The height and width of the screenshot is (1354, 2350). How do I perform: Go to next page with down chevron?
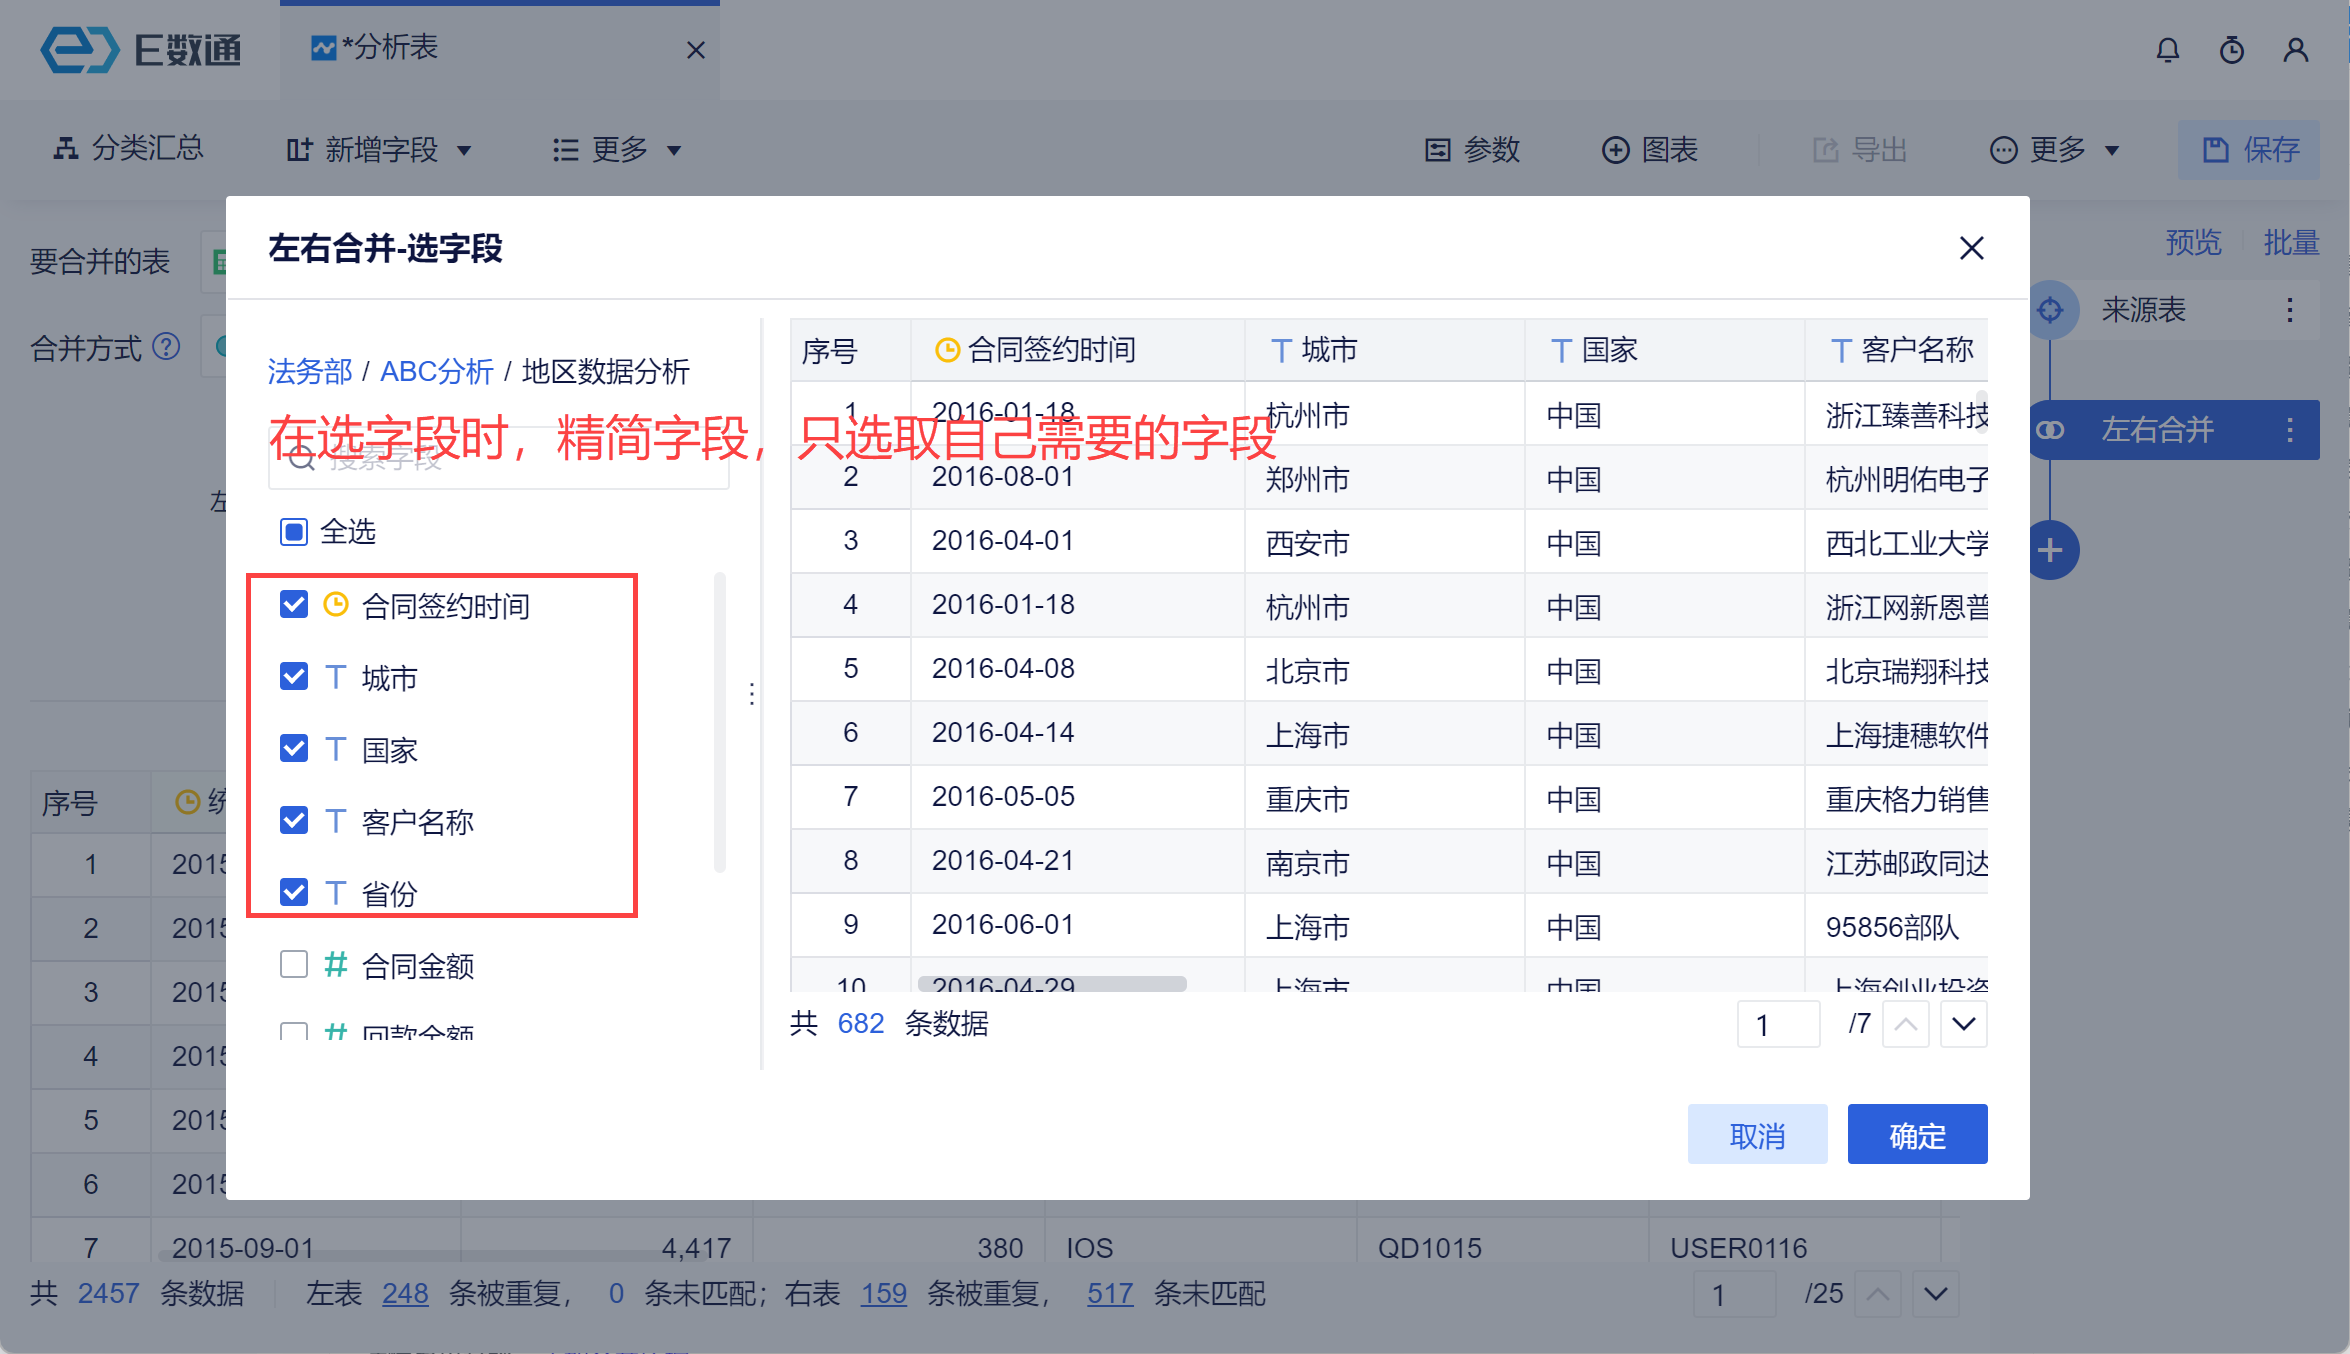[1963, 1024]
